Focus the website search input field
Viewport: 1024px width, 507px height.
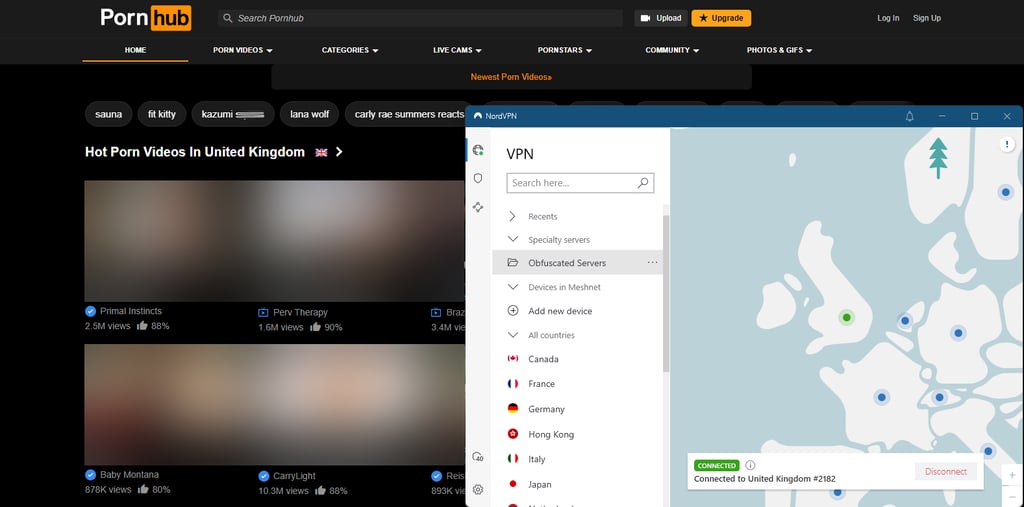click(x=421, y=18)
